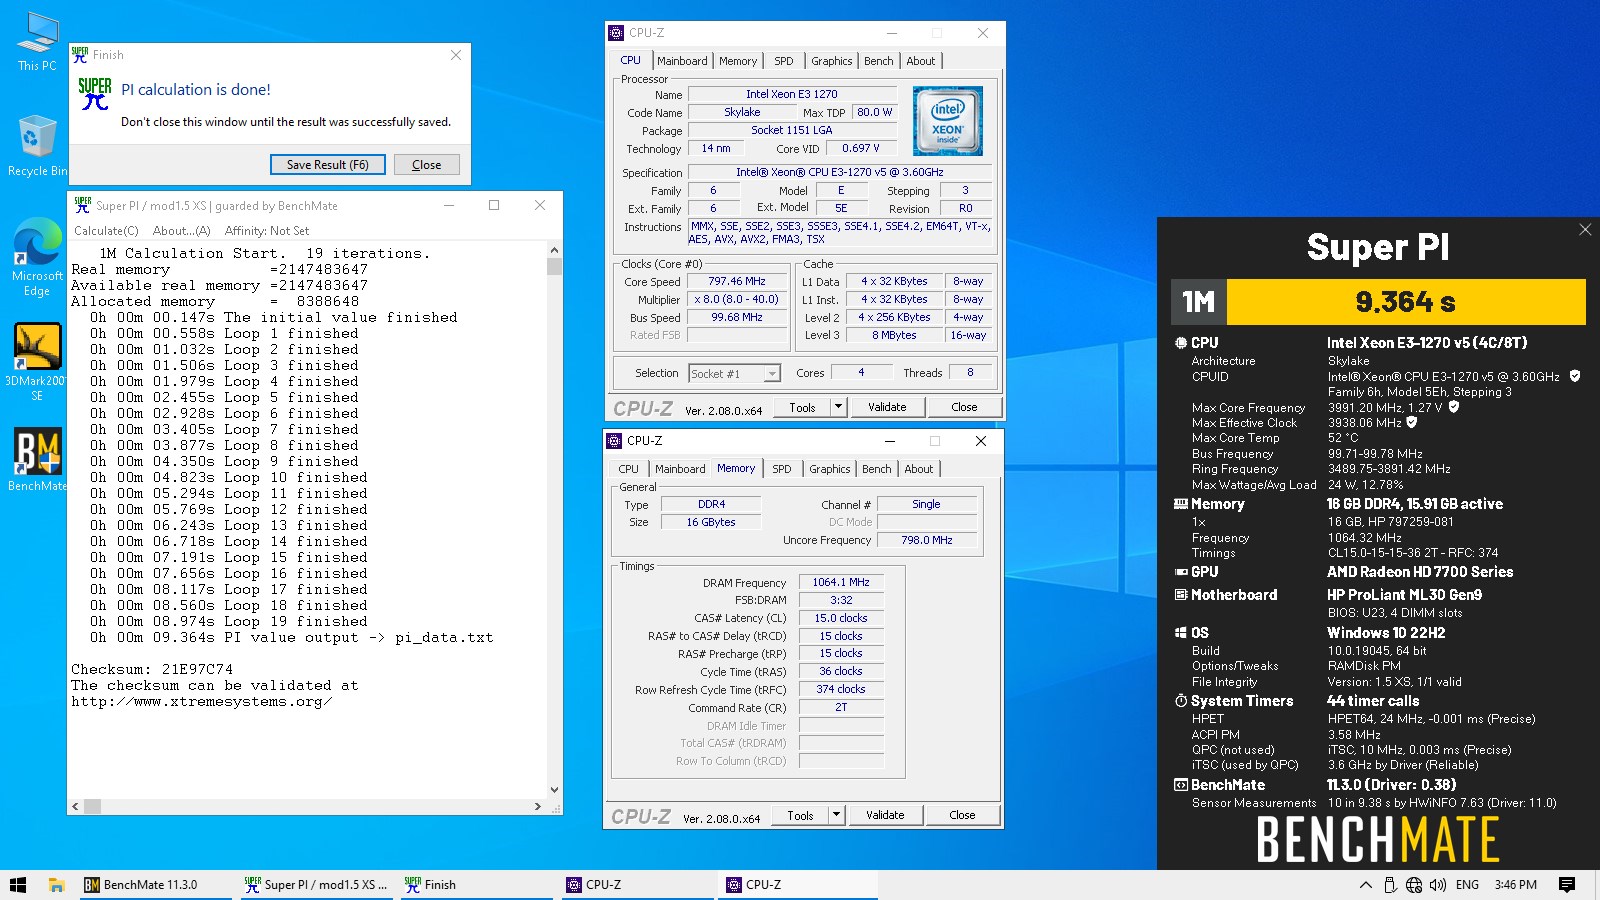Click CPUID verified shield icon in BenchMate
1600x900 pixels.
[x=1575, y=376]
